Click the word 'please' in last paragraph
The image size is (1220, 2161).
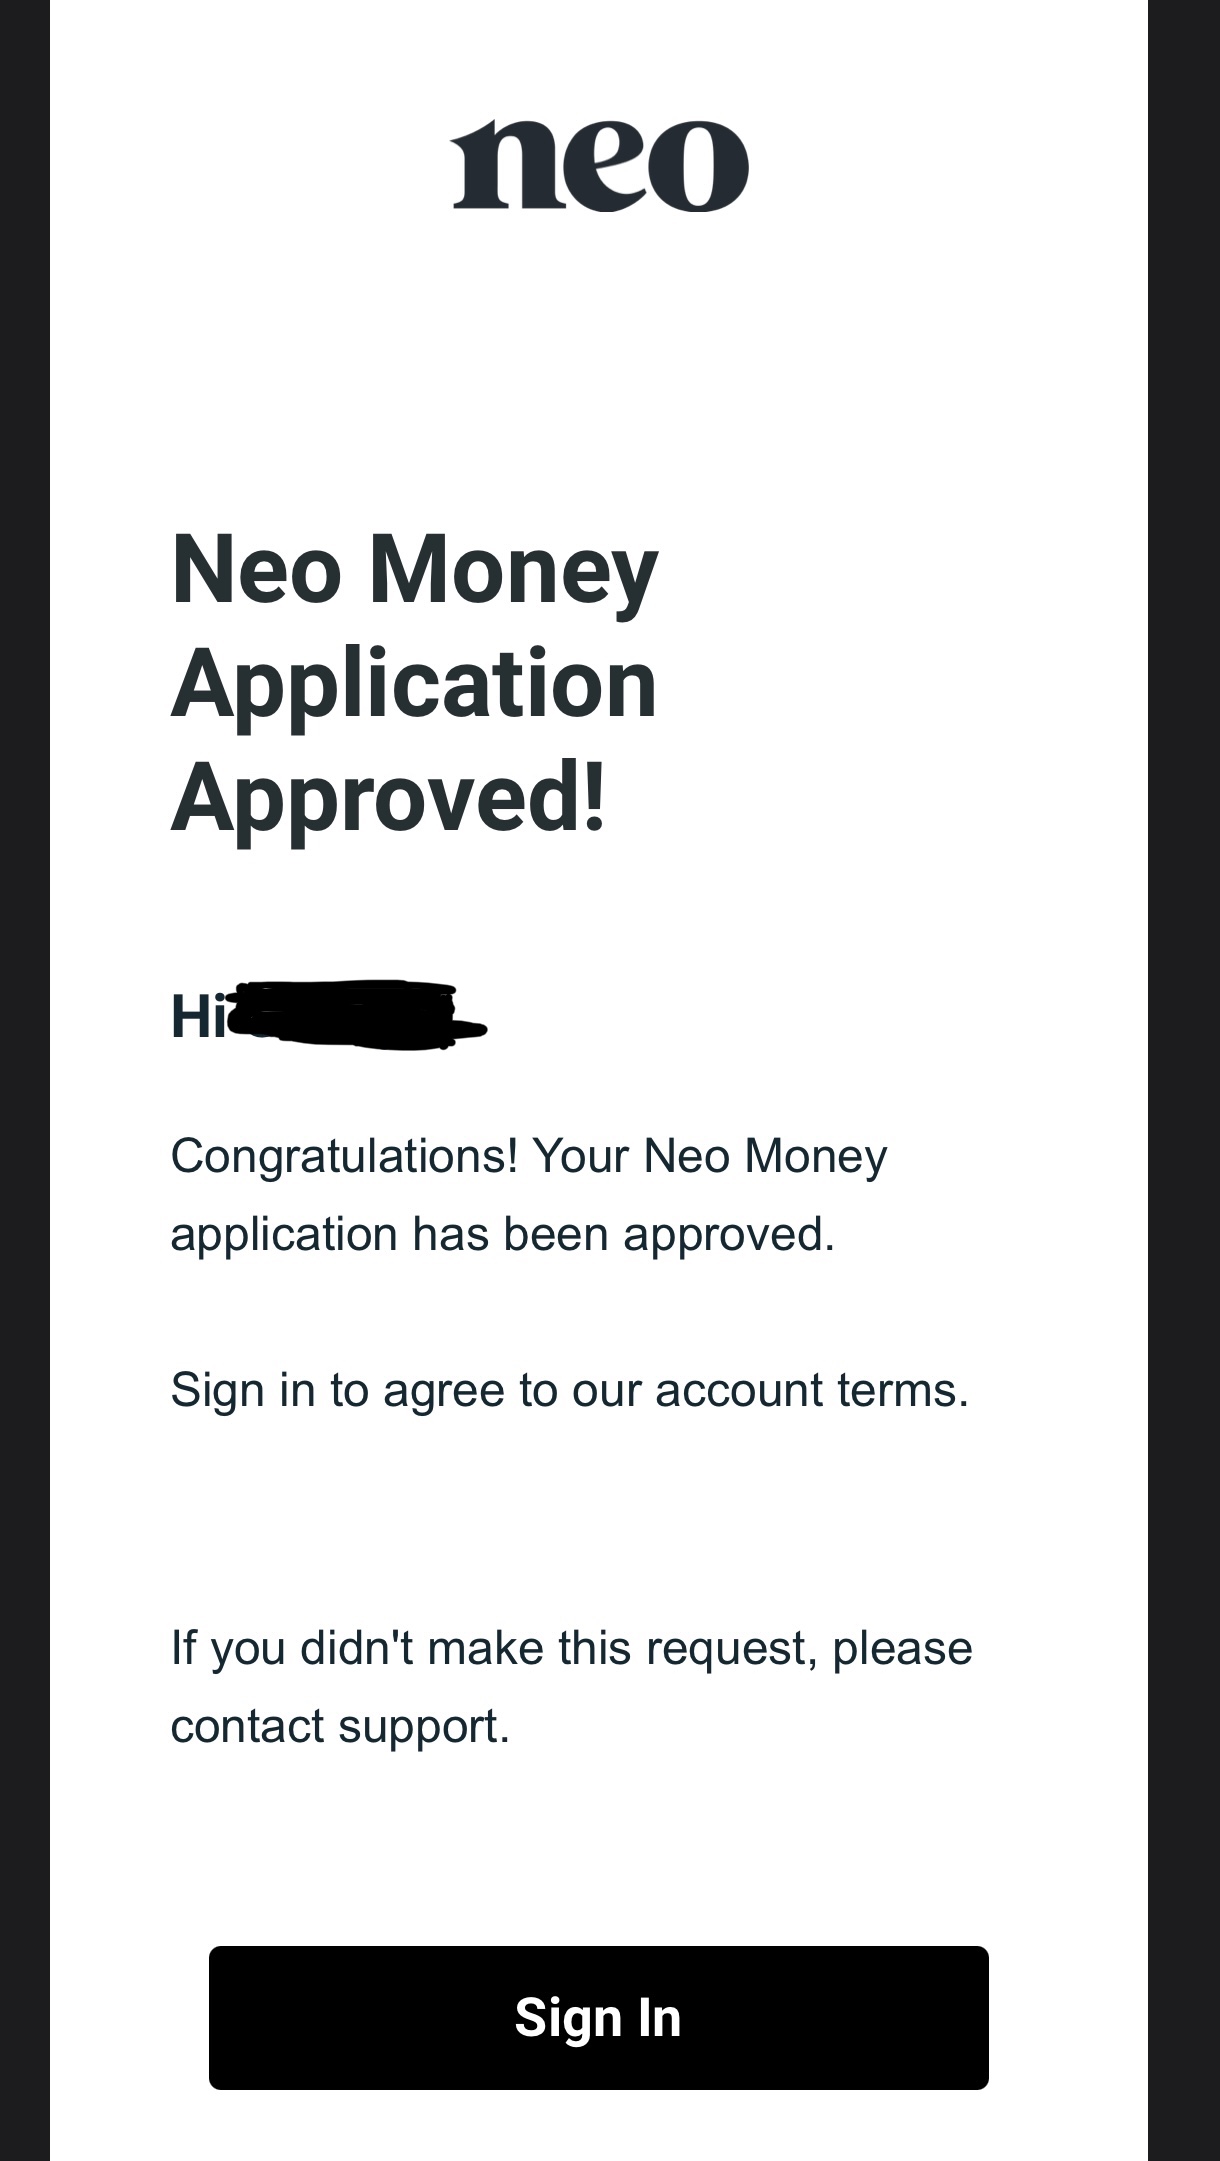click(x=902, y=1650)
